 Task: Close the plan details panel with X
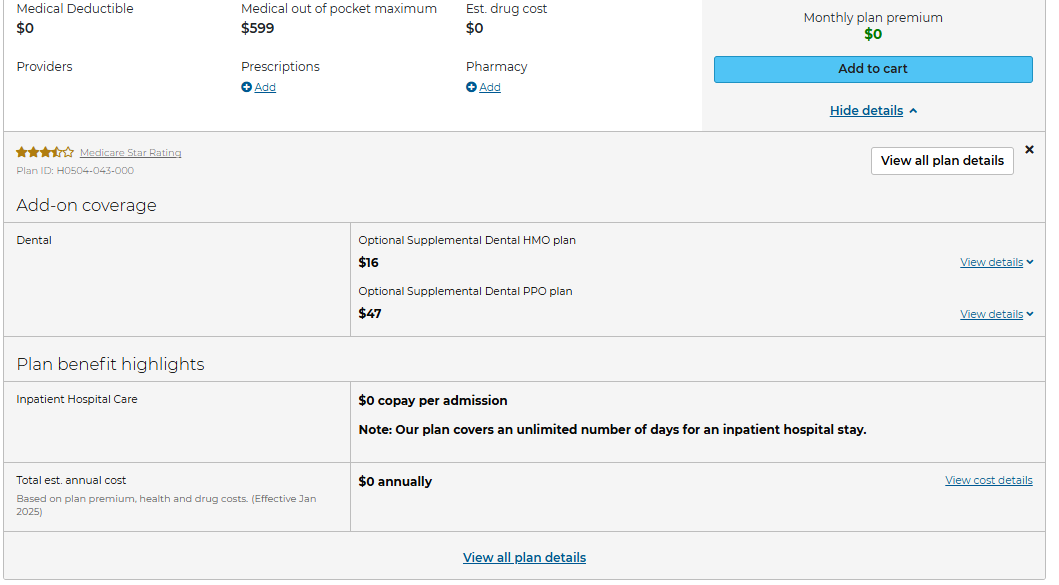click(x=1029, y=149)
